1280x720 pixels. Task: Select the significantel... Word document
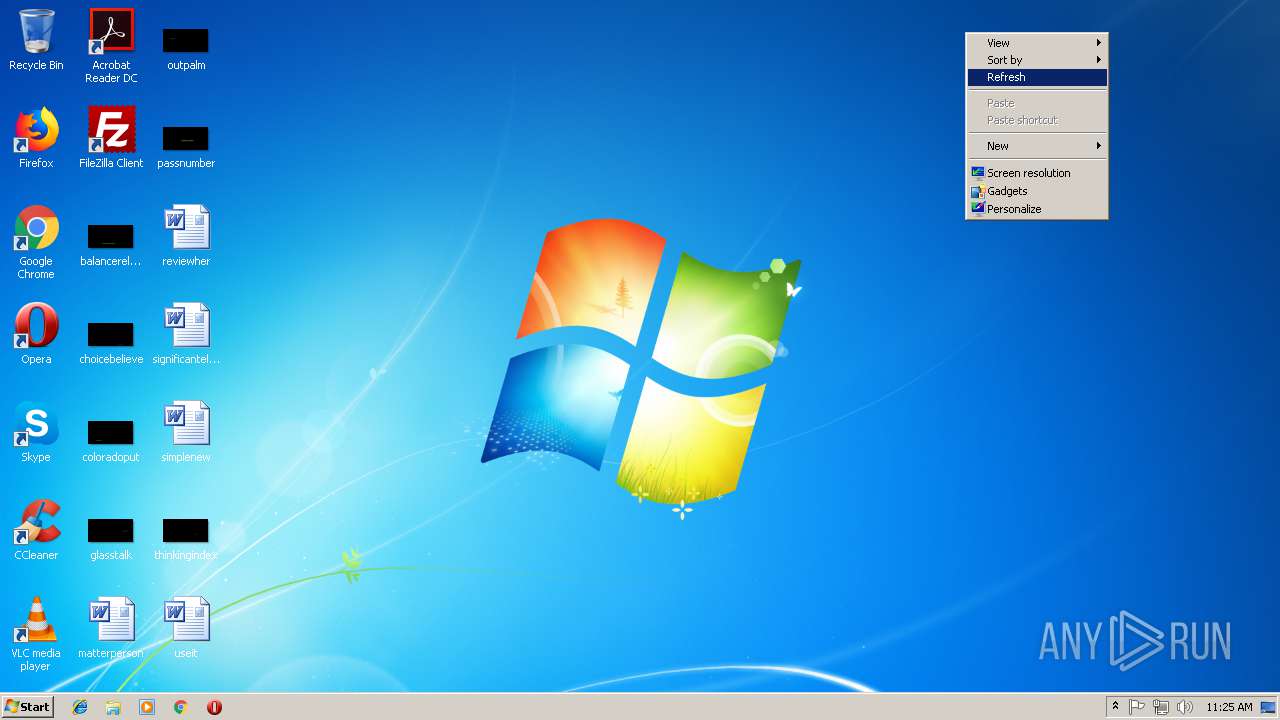[x=186, y=334]
